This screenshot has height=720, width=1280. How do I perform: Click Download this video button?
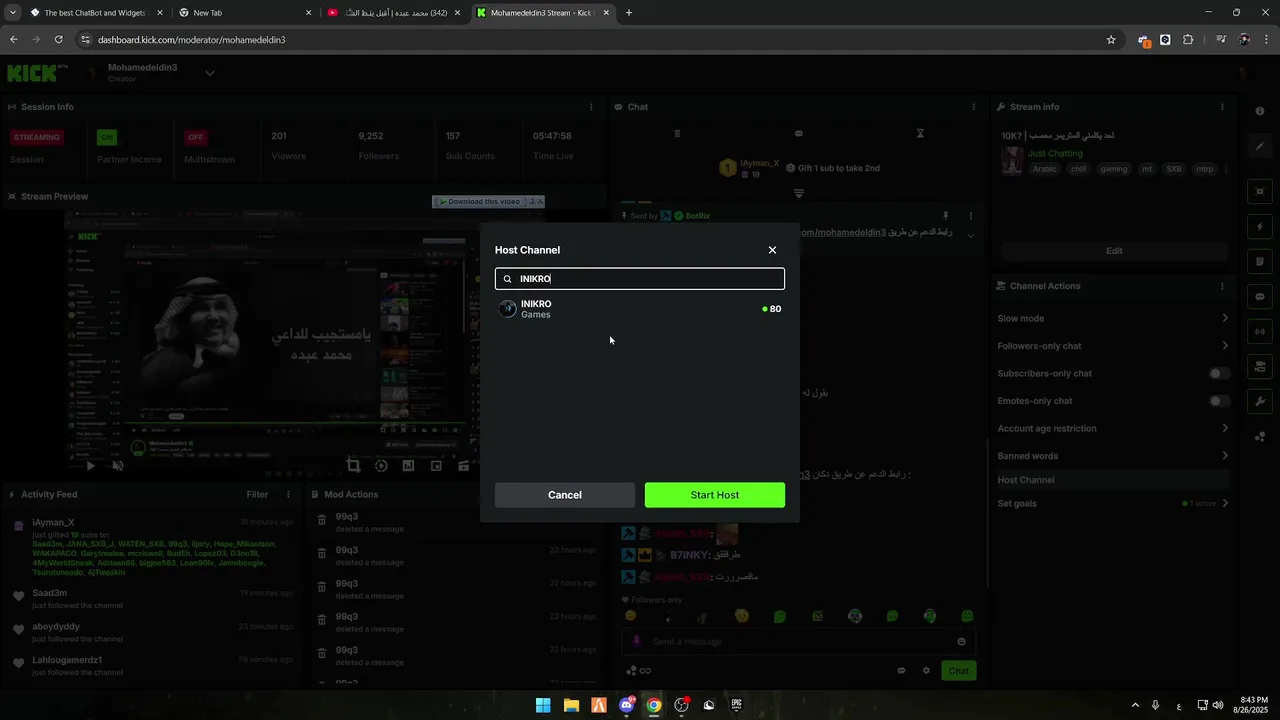coord(480,201)
